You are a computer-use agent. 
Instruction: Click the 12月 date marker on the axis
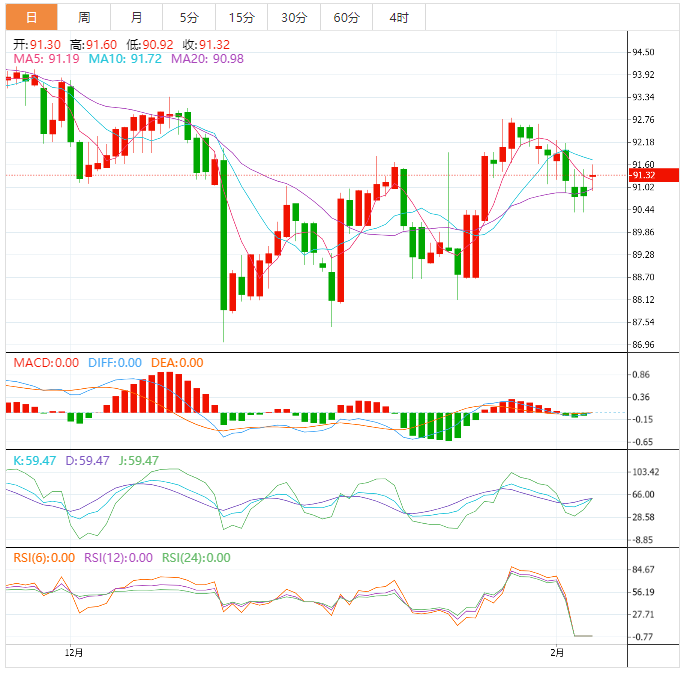(x=72, y=653)
